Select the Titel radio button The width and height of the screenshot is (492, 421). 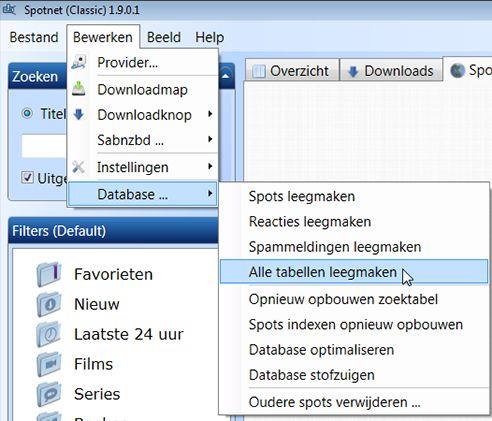pos(27,113)
